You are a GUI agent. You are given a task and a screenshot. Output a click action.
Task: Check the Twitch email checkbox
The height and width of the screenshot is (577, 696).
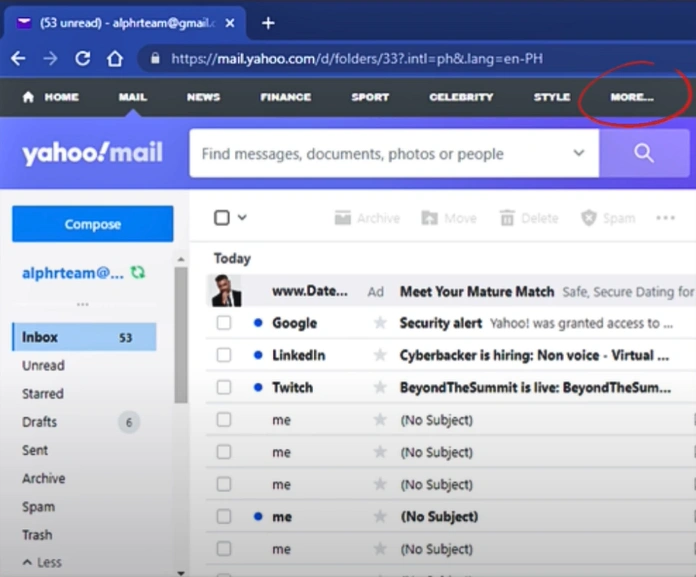click(x=224, y=387)
